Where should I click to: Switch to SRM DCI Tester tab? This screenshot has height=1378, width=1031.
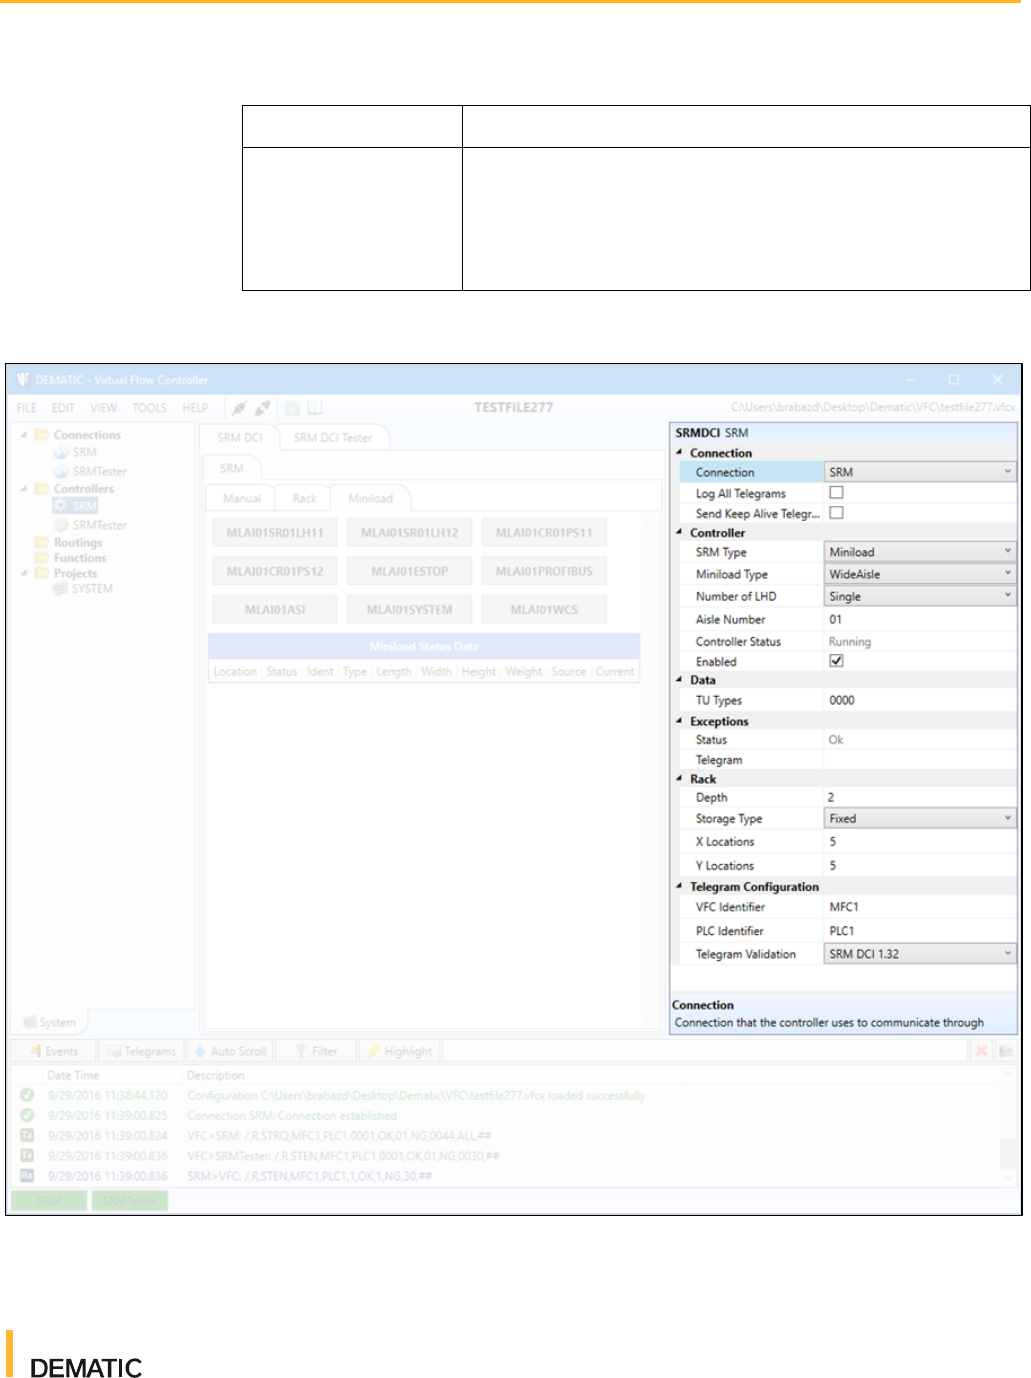tap(332, 438)
